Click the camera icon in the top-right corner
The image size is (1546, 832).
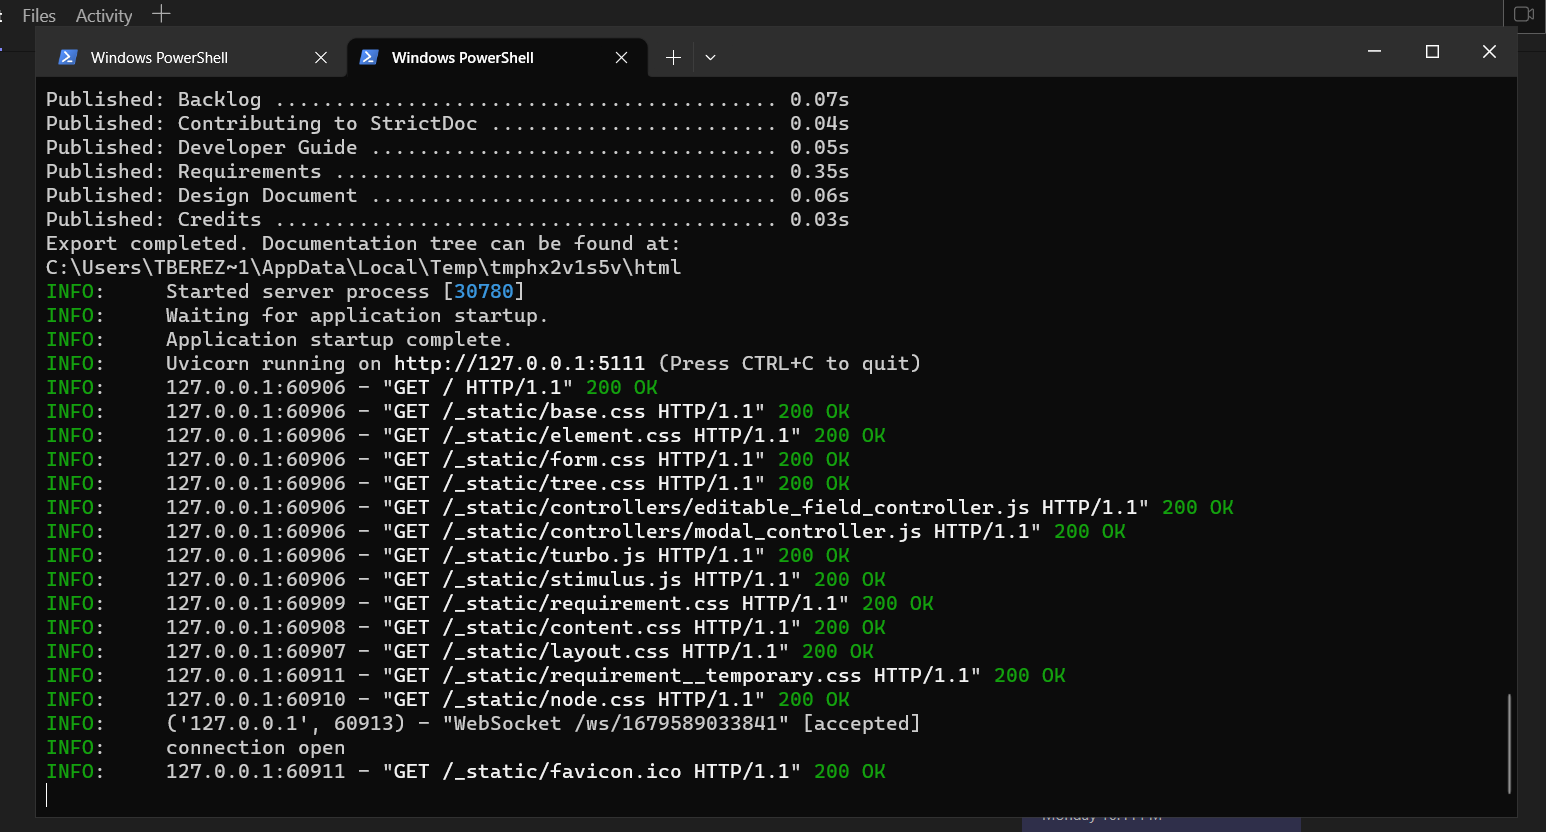(x=1524, y=14)
